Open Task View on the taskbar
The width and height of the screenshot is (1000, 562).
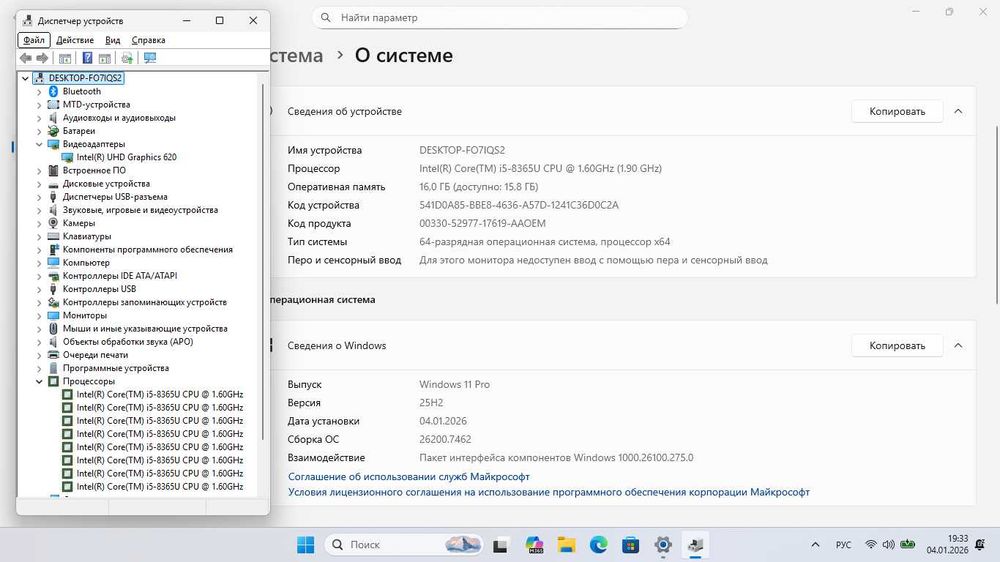point(500,545)
